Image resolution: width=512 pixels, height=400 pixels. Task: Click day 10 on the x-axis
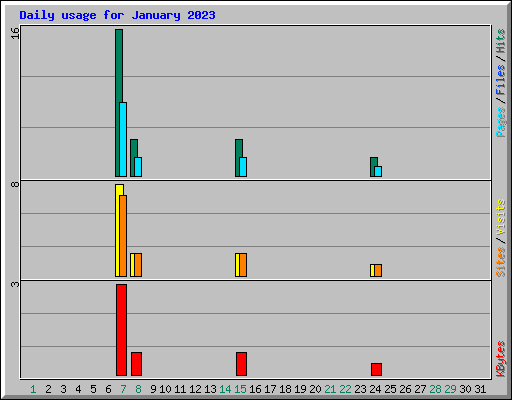coord(165,389)
